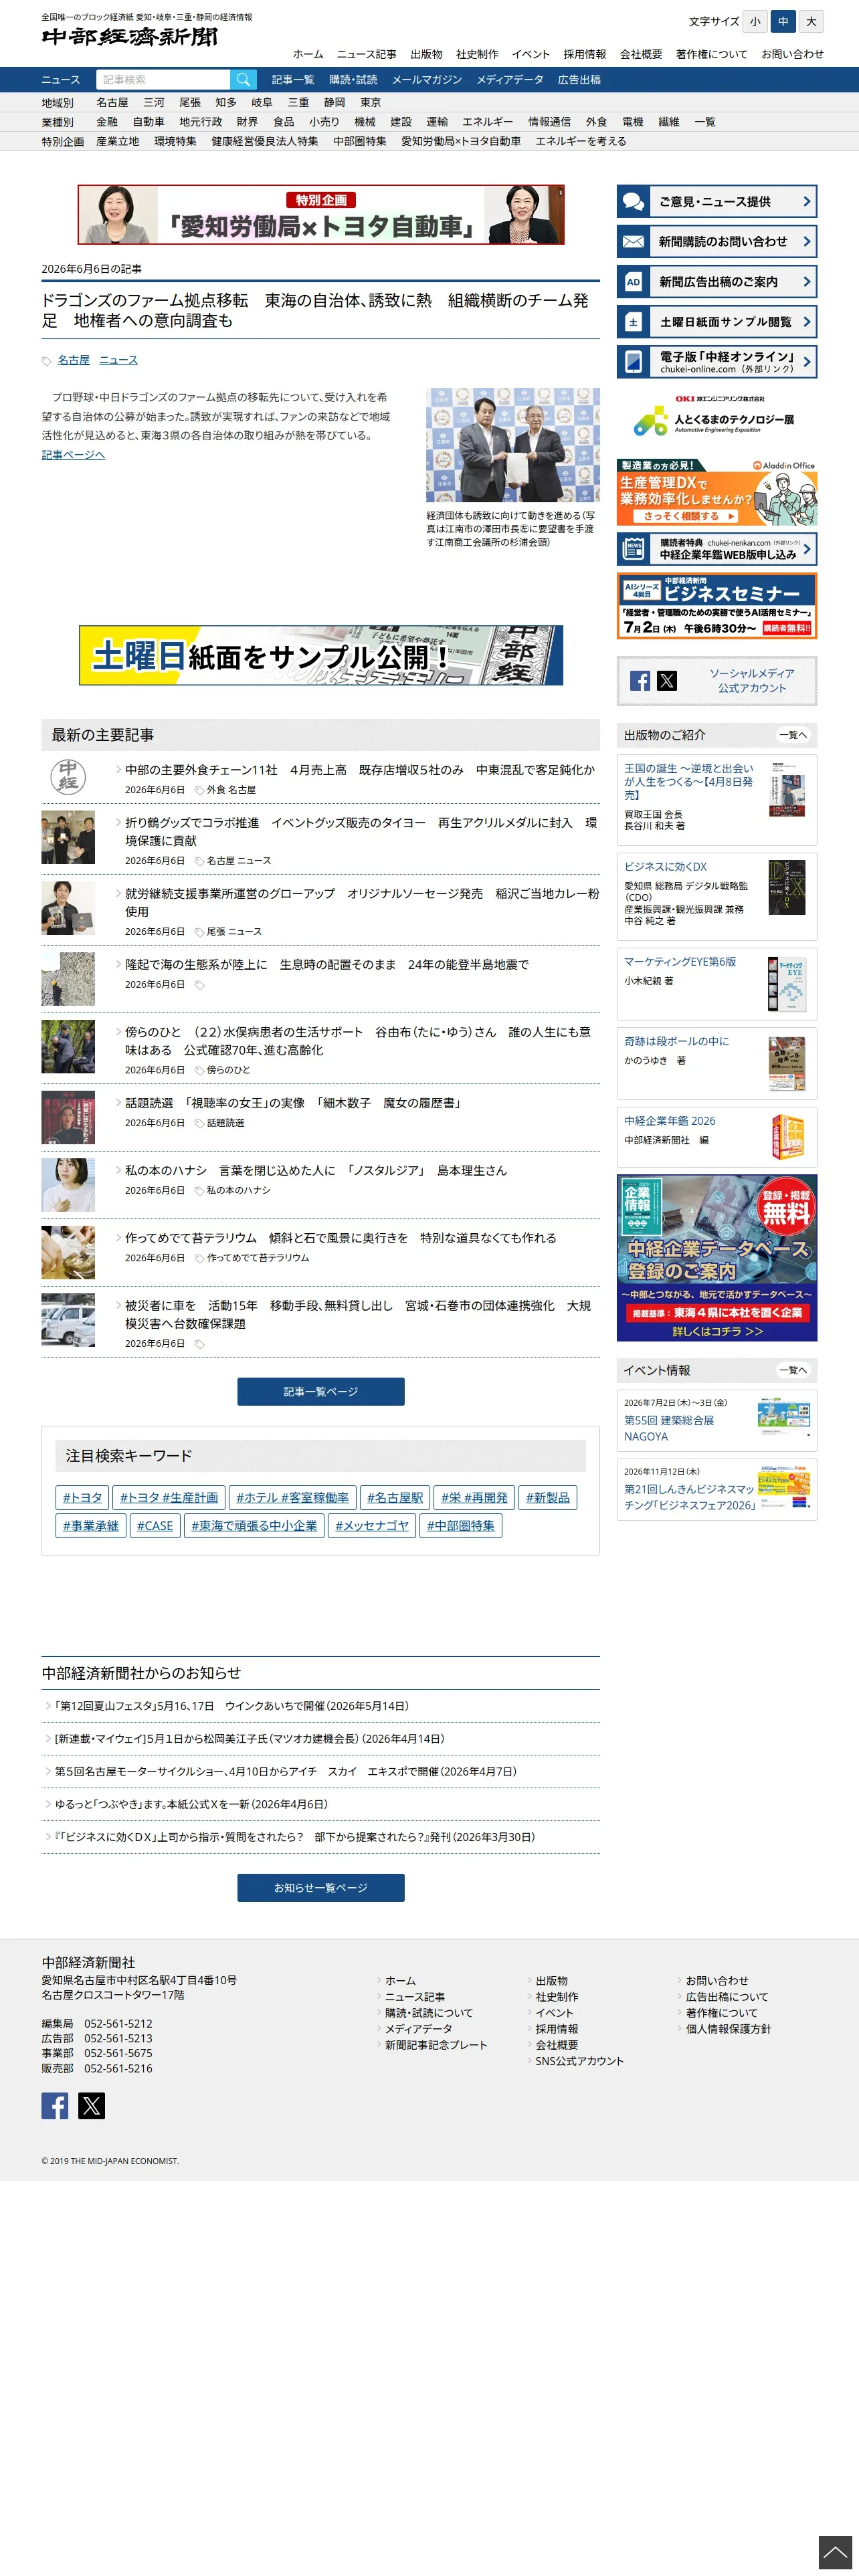Set text size to 小
859x2576 pixels.
click(755, 21)
